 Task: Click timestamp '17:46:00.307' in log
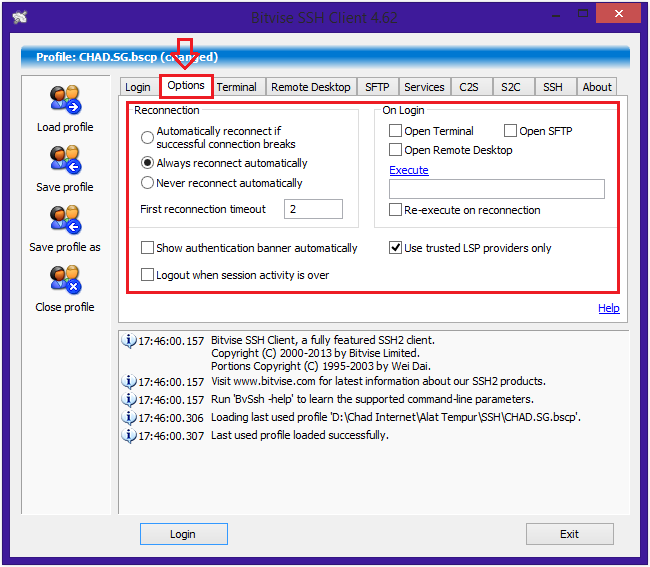pos(171,436)
